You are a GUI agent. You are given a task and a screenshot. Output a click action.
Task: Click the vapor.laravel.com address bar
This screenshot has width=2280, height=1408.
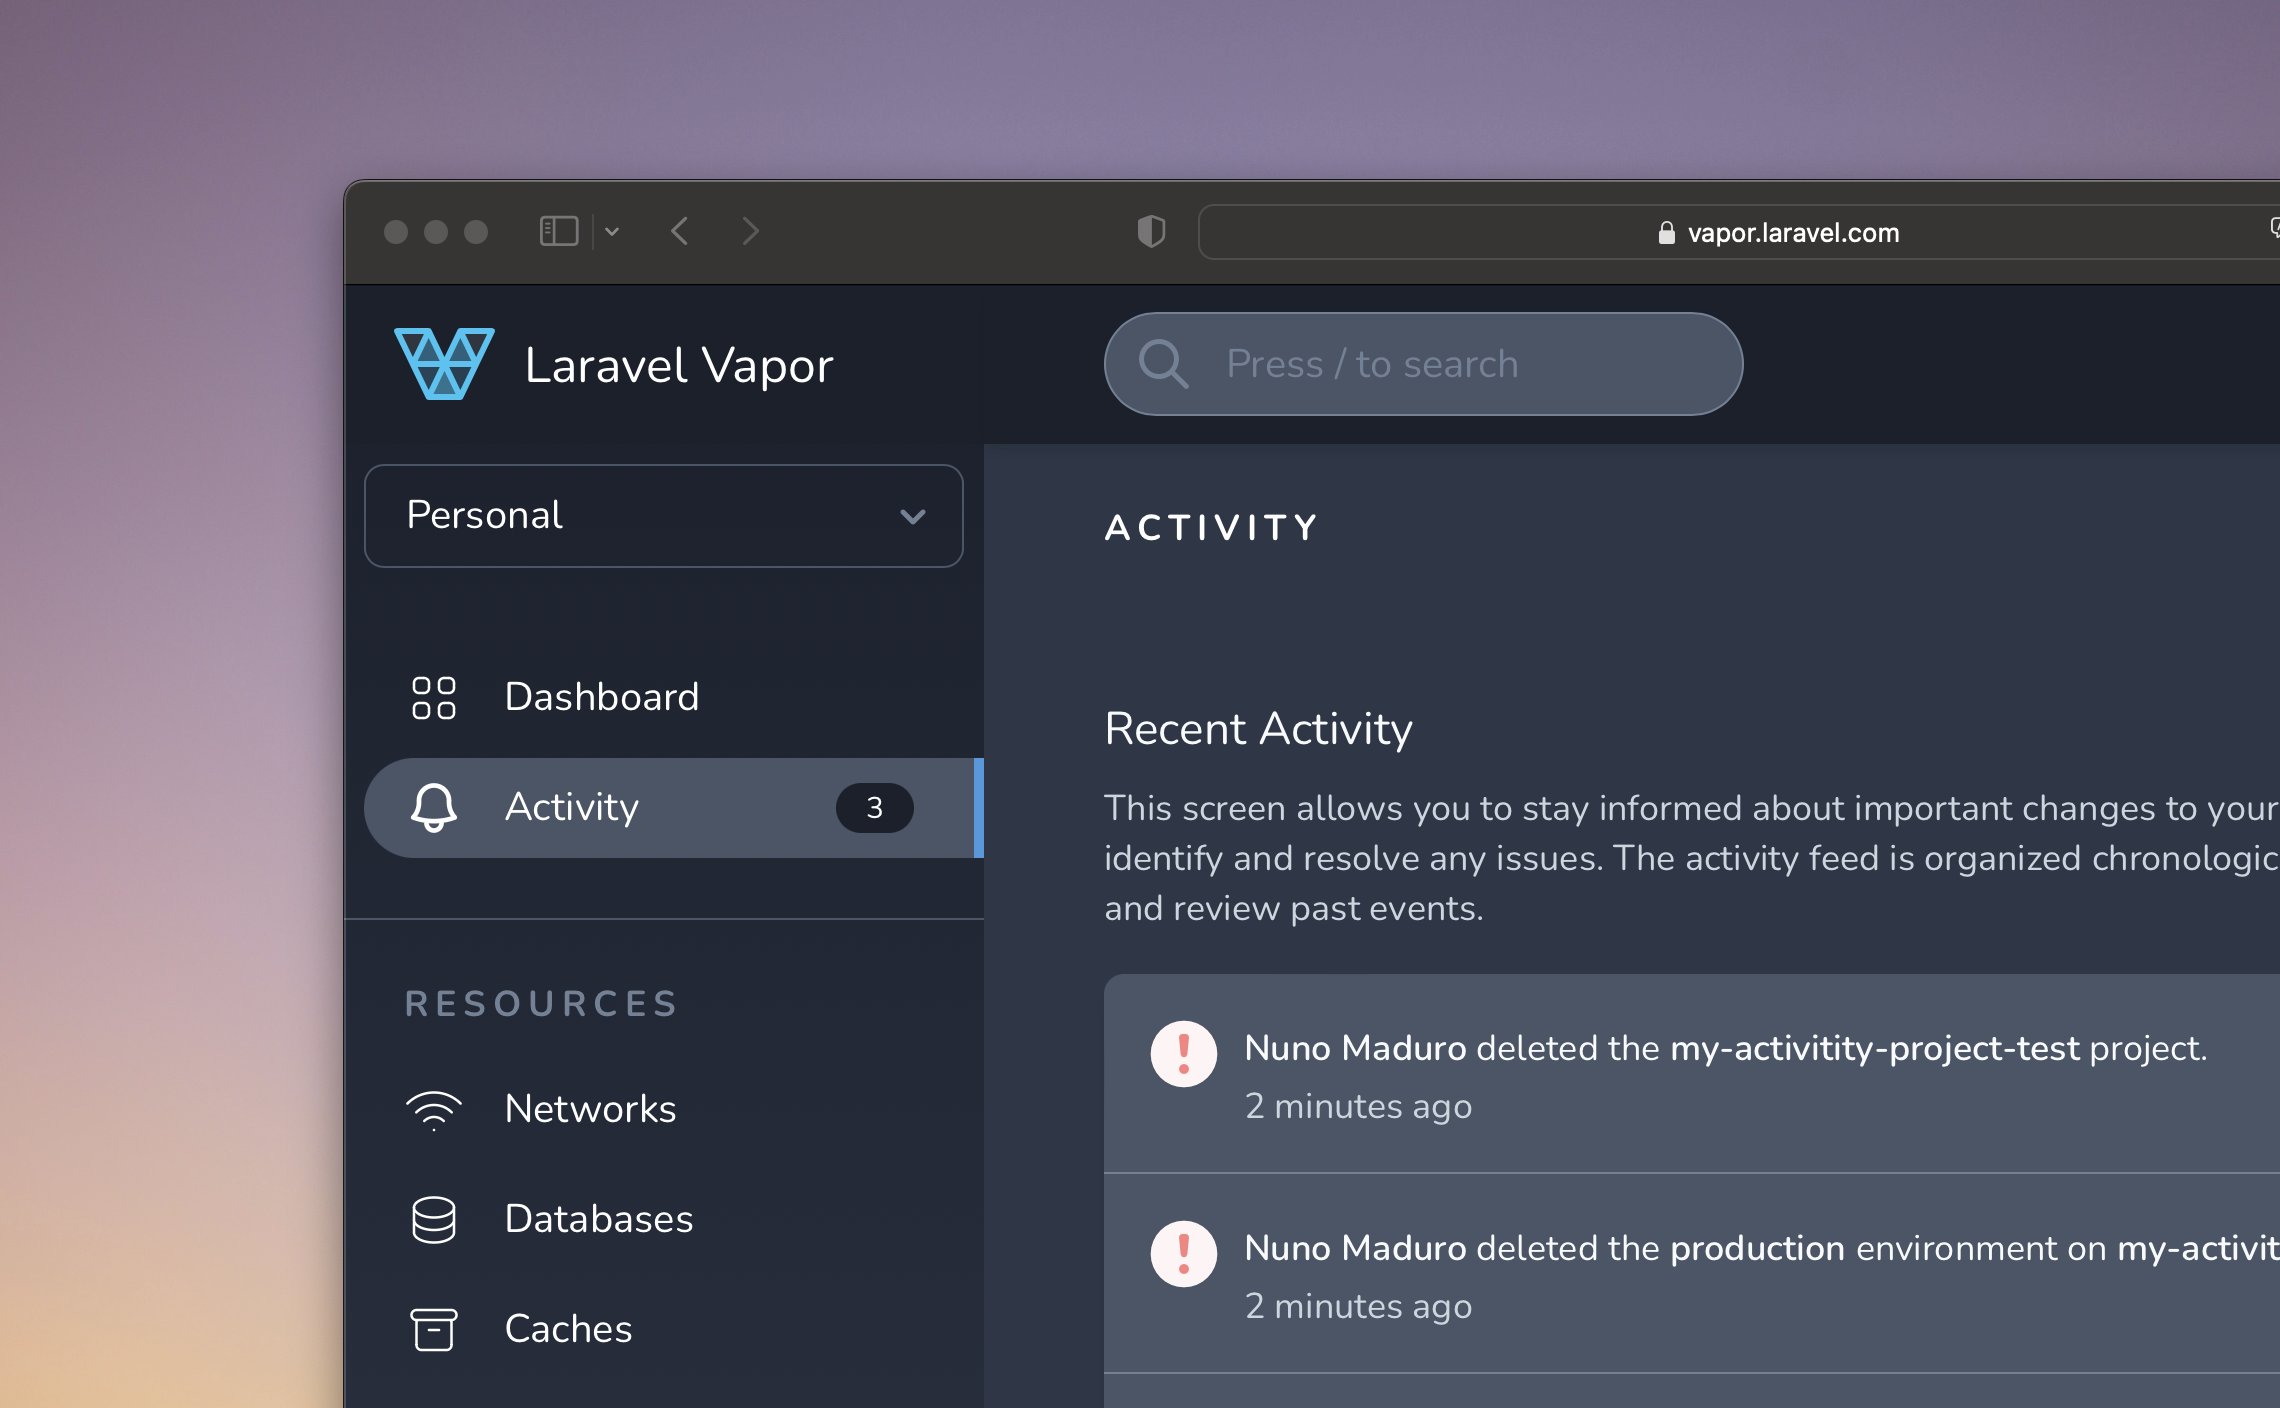tap(1780, 233)
